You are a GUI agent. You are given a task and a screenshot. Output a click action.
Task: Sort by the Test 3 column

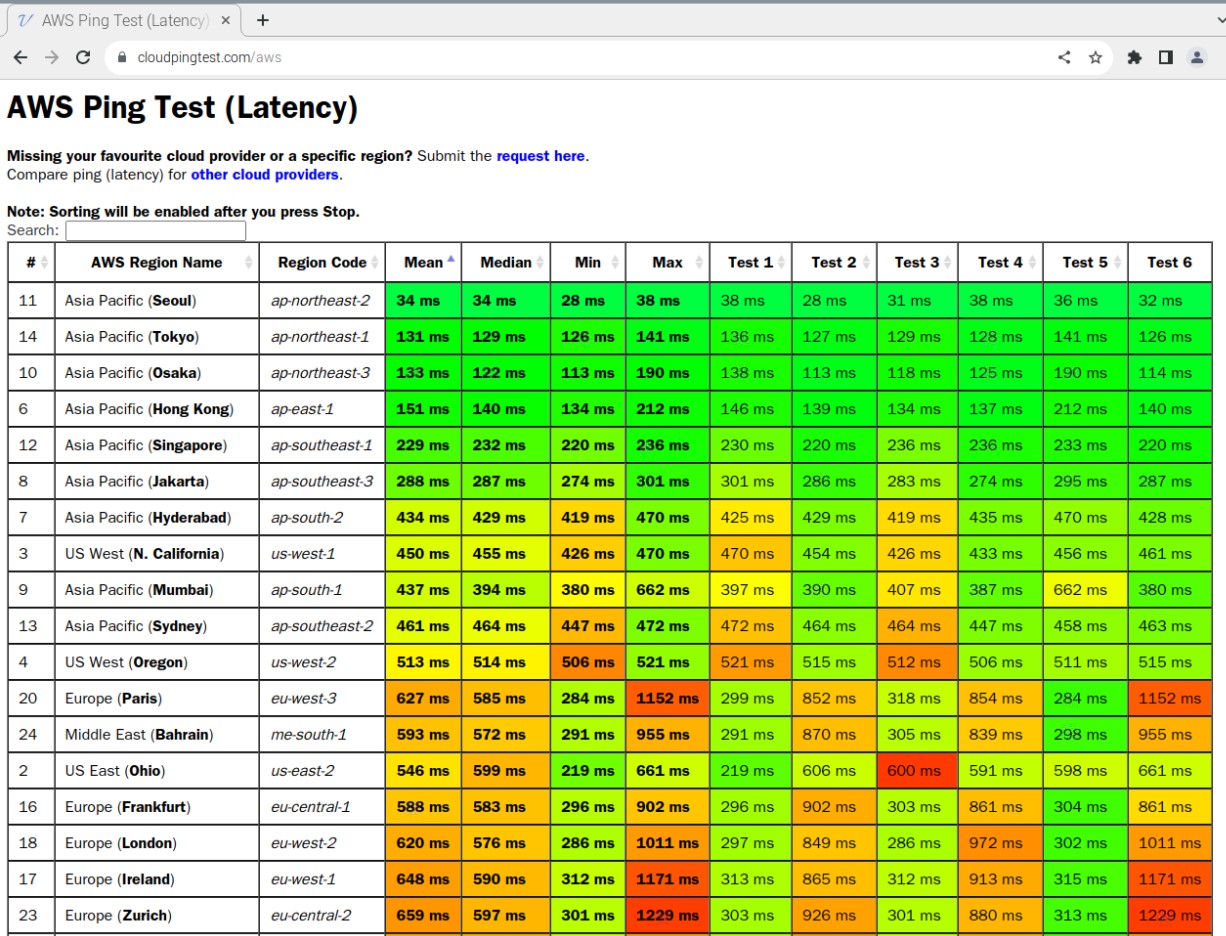pyautogui.click(x=917, y=262)
